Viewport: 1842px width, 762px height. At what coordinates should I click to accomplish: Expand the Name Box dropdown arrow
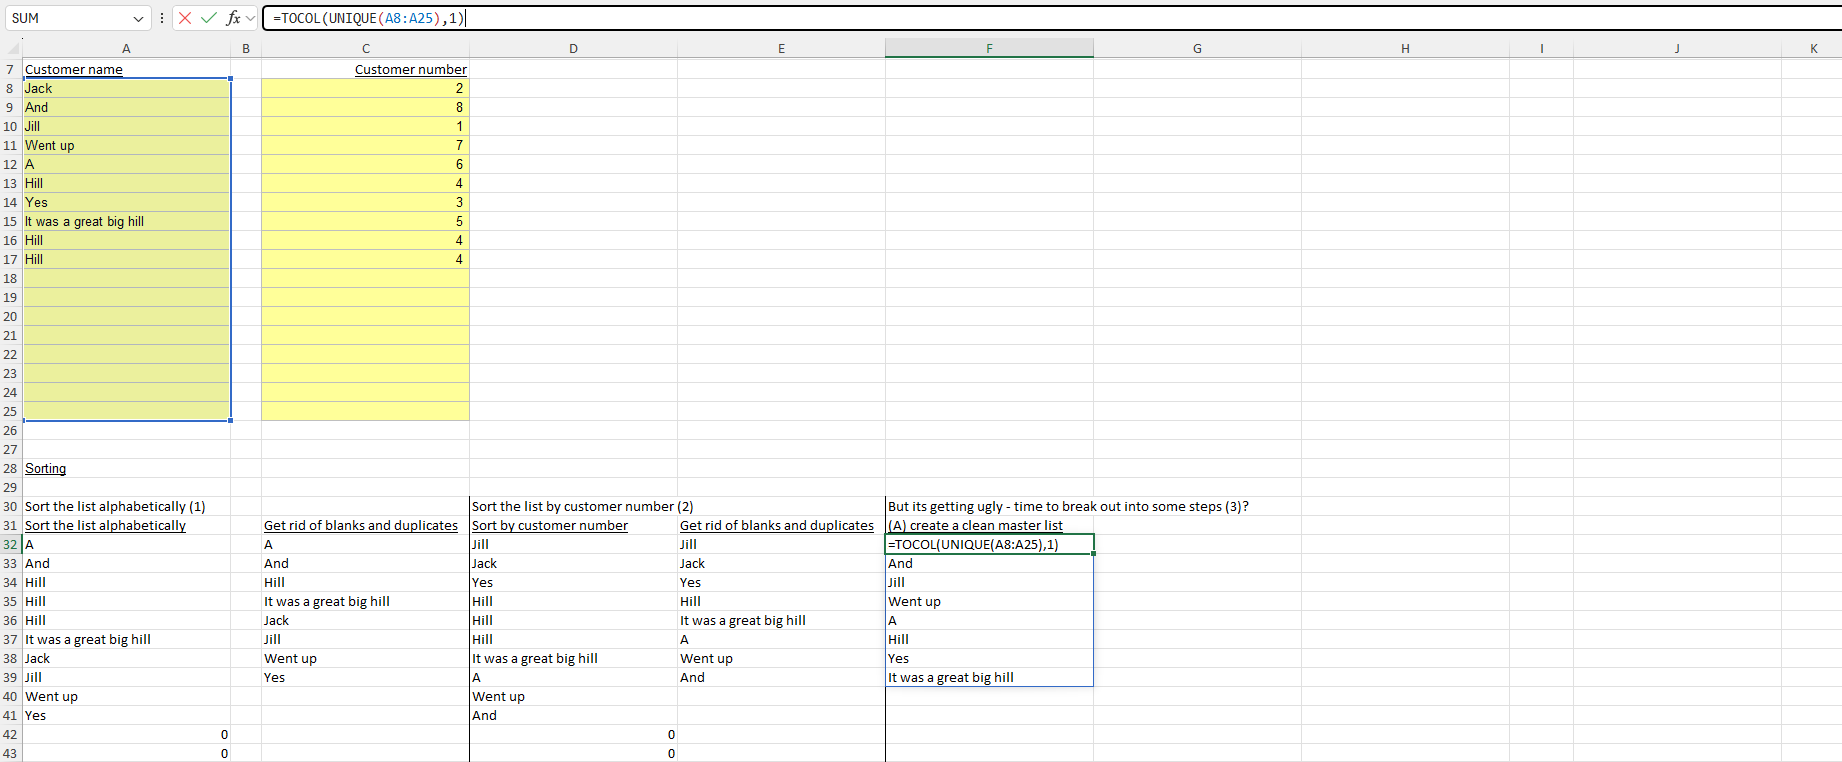pyautogui.click(x=138, y=18)
